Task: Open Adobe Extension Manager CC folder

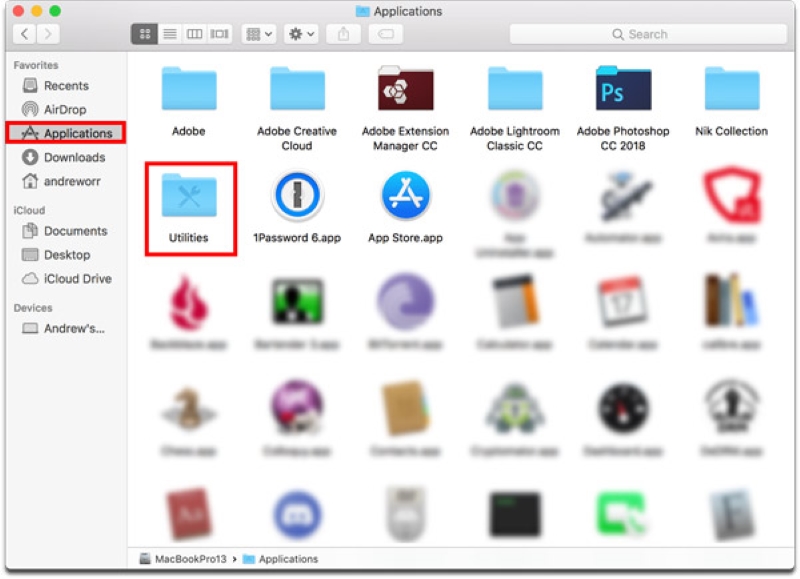Action: [x=406, y=88]
